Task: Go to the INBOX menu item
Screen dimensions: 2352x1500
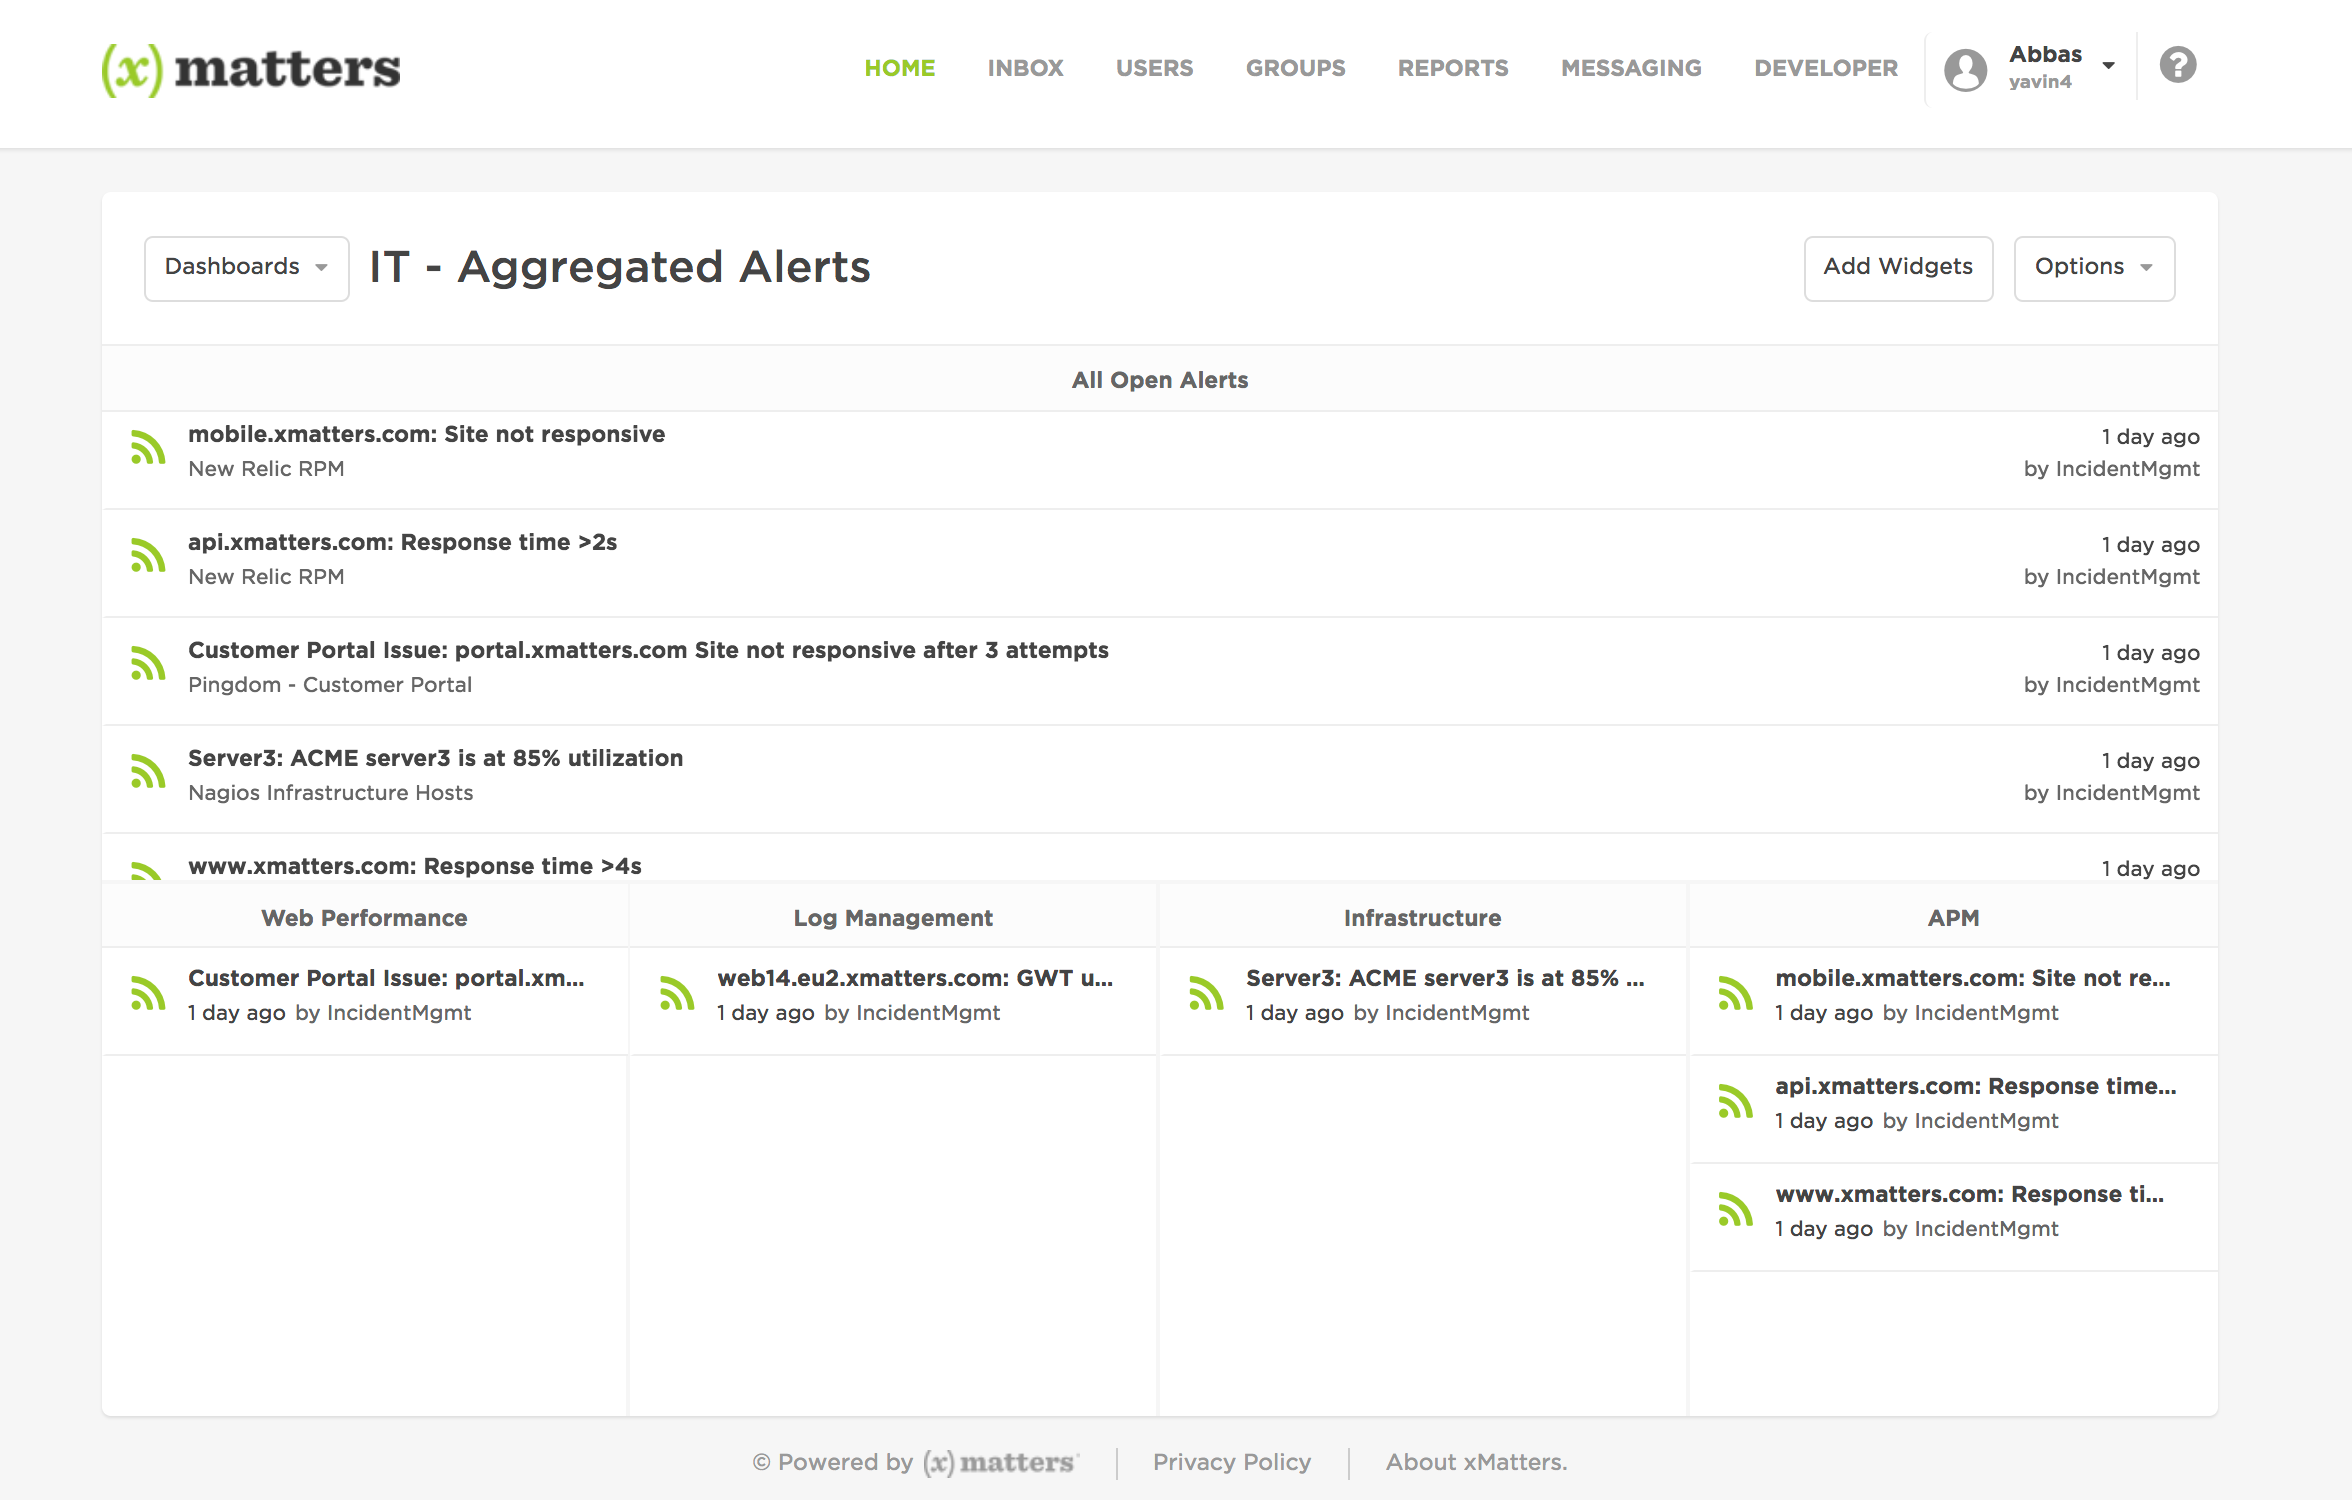Action: pos(1025,68)
